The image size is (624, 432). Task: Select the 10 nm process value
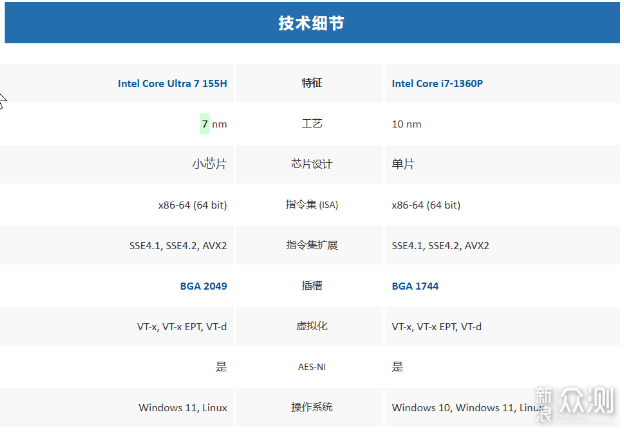(x=406, y=124)
